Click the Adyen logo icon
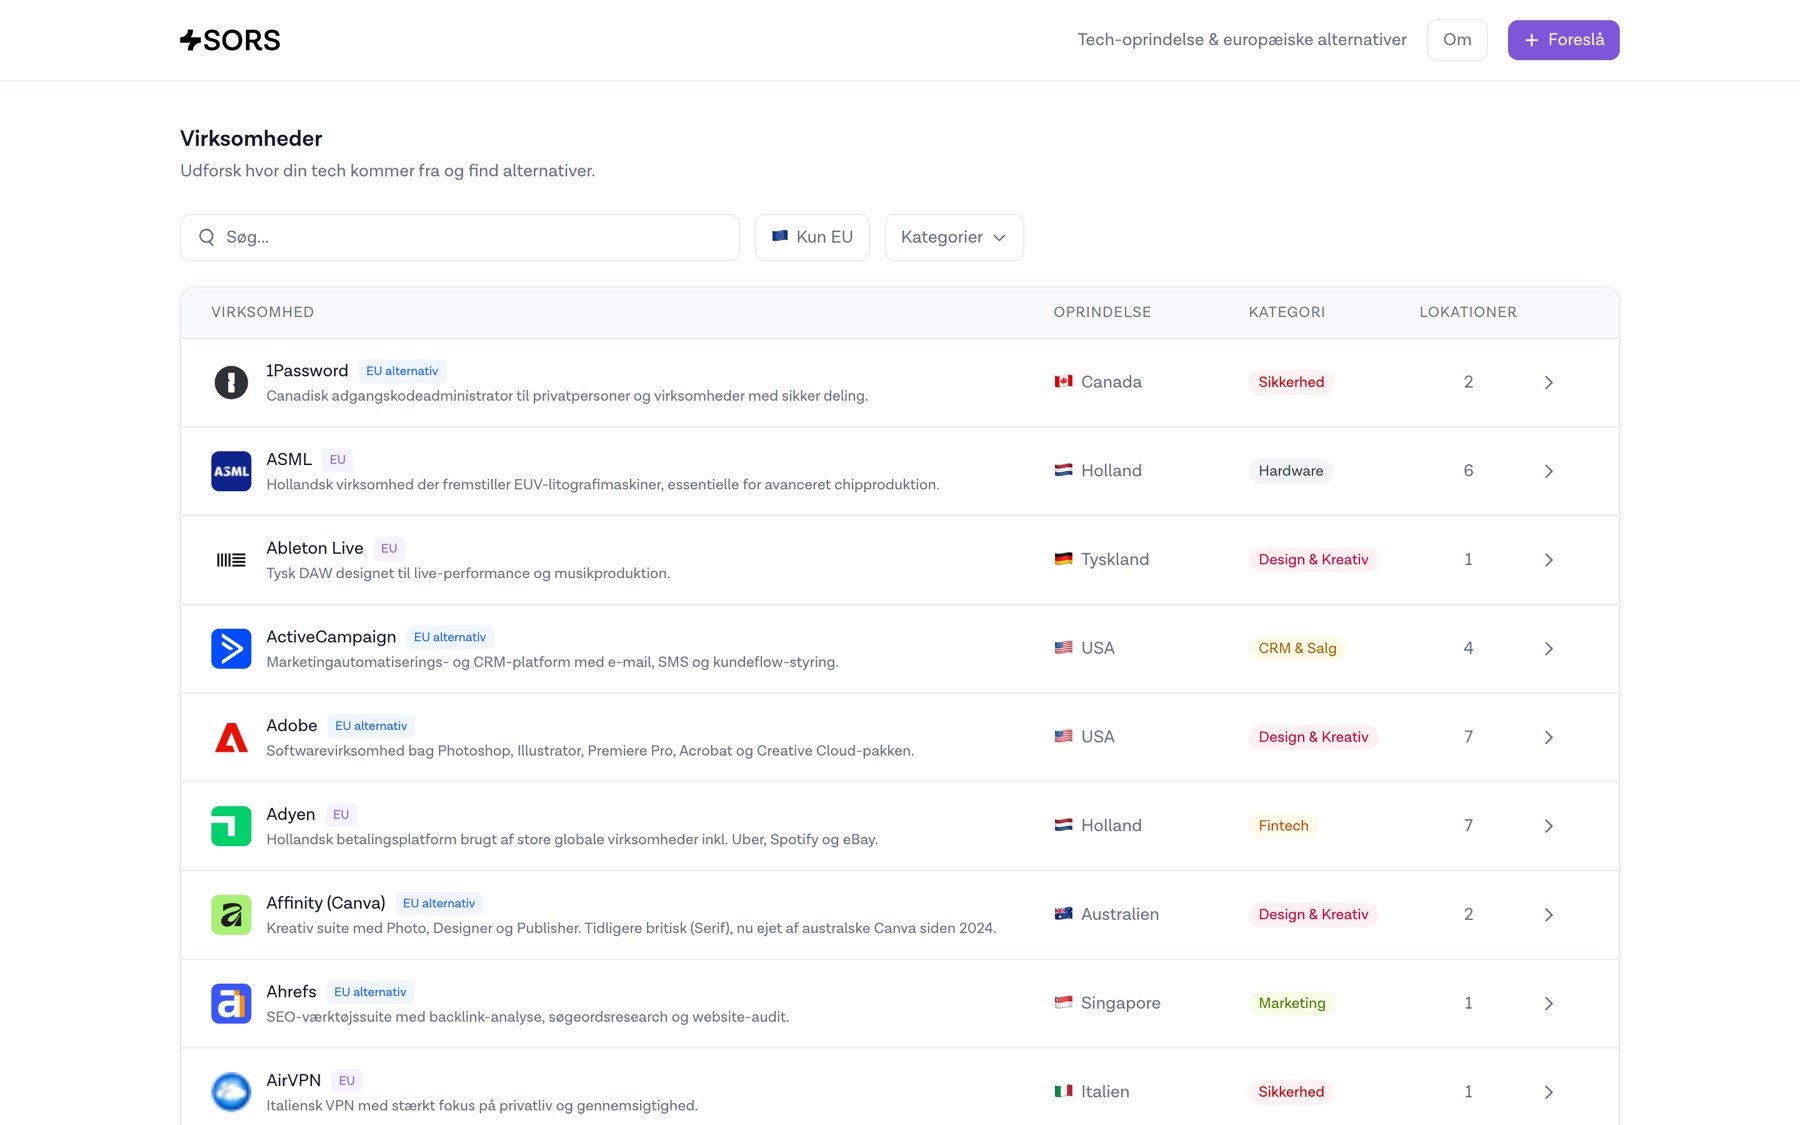Screen dimensions: 1800x1125 point(231,826)
